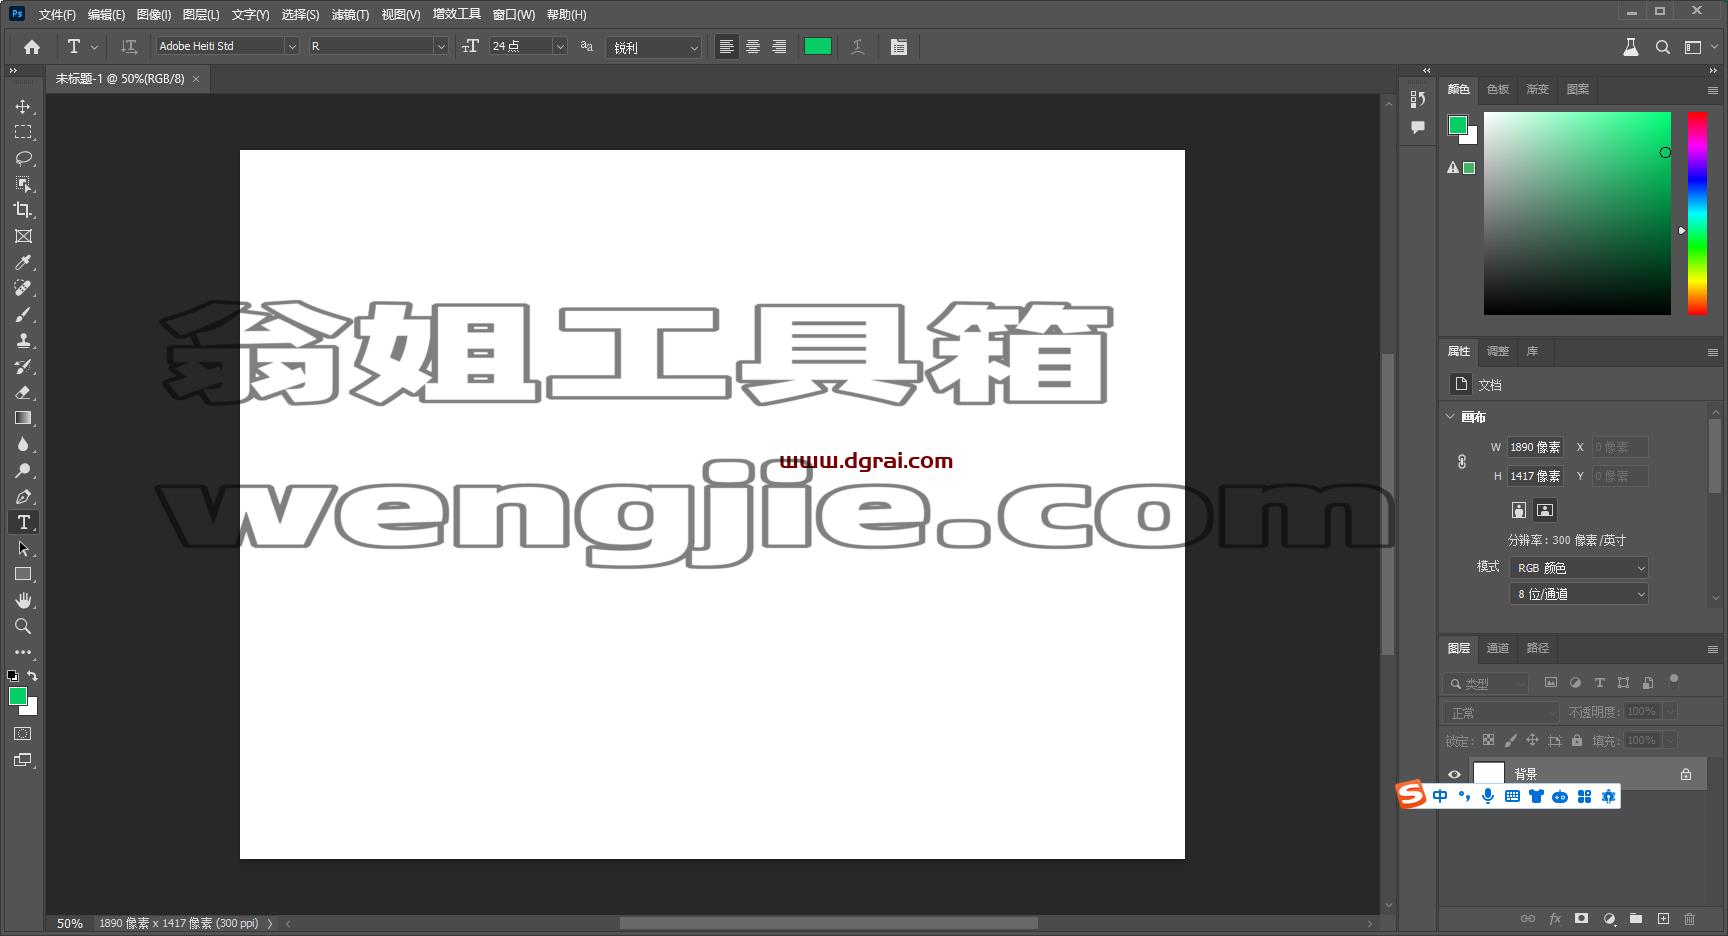
Task: Open the layer filter 类型 dropdown
Action: (x=1485, y=683)
